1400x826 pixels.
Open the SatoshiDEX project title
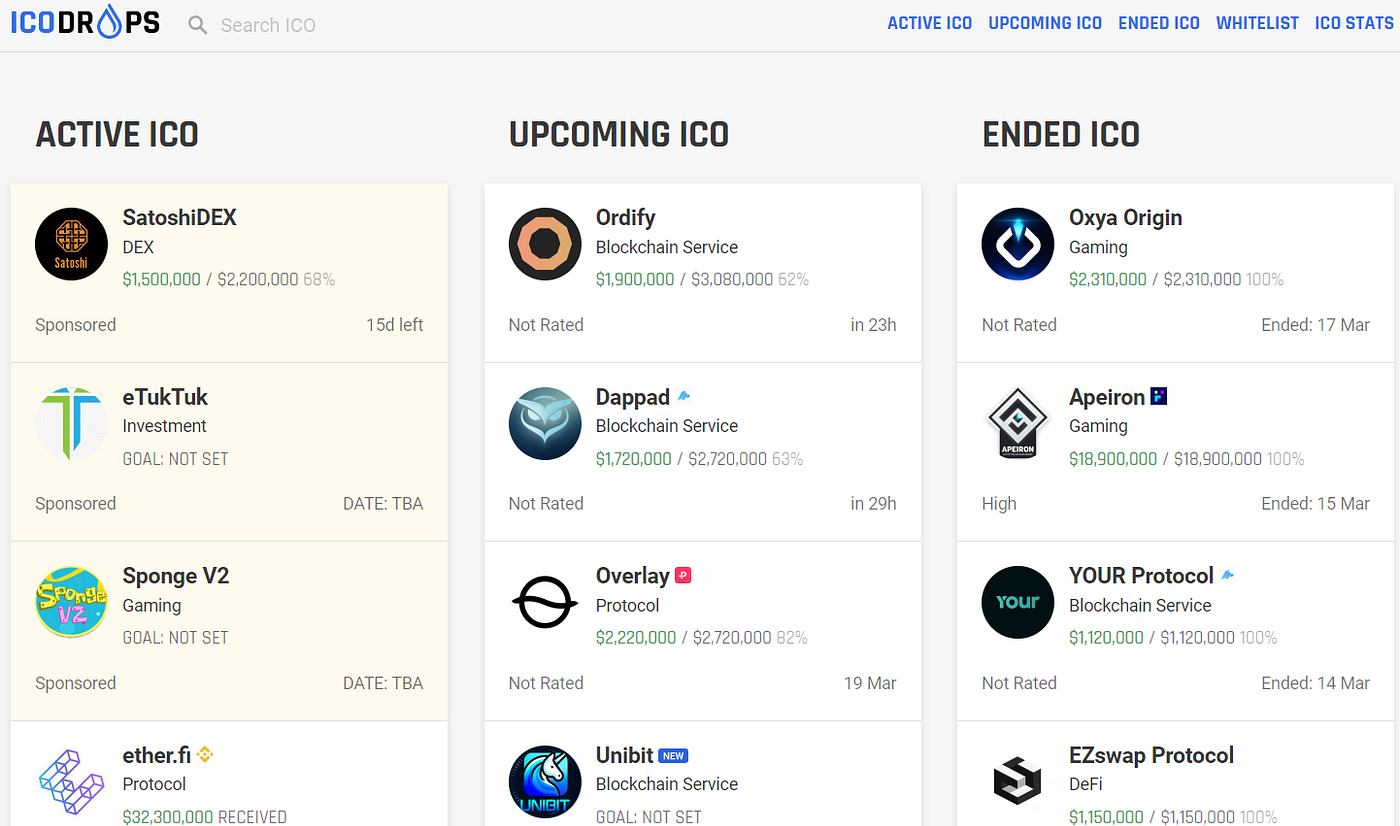180,218
